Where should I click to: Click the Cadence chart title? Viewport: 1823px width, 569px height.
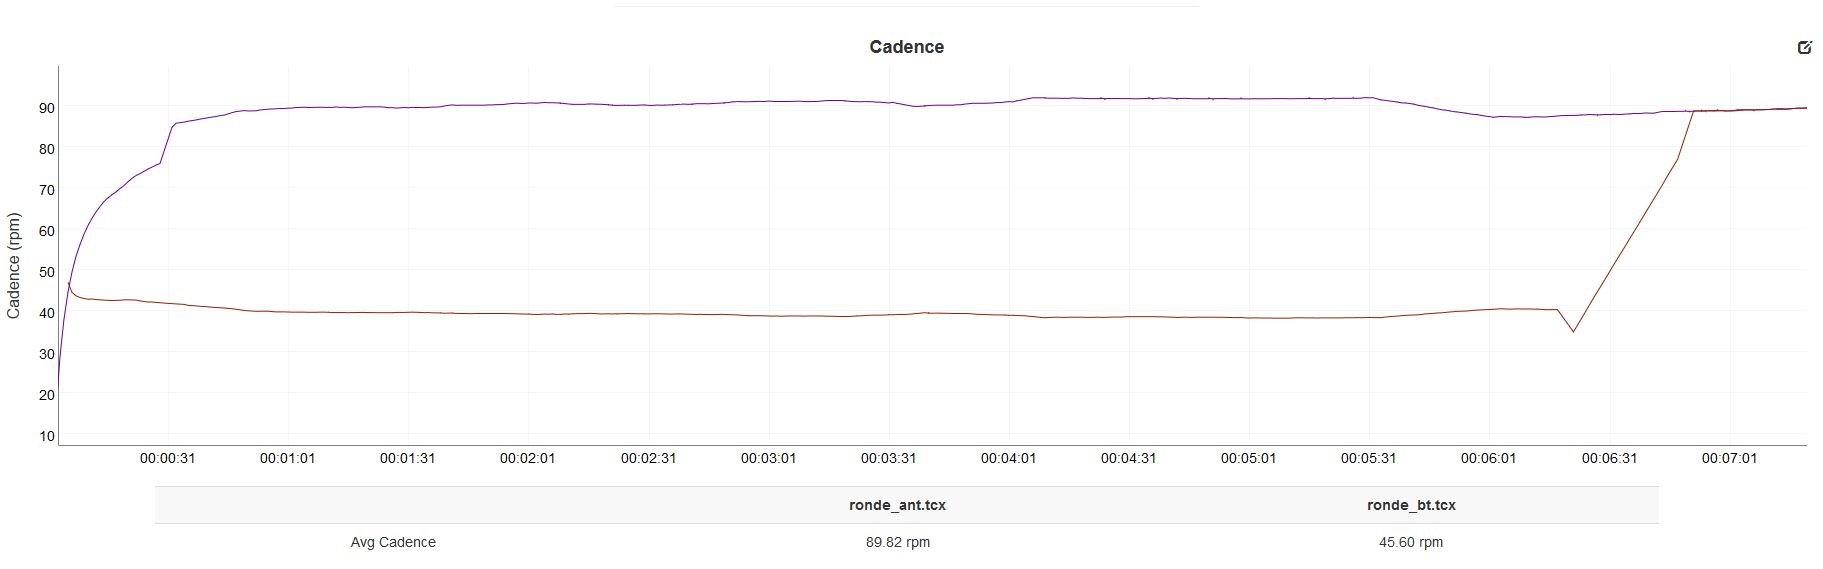click(x=906, y=47)
